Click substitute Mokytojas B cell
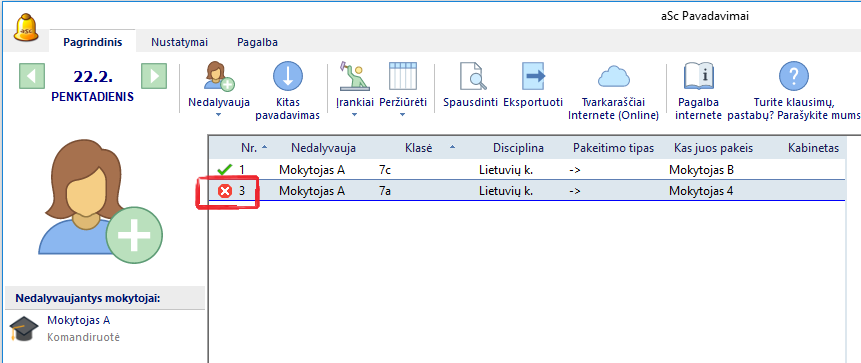This screenshot has width=861, height=363. point(701,170)
